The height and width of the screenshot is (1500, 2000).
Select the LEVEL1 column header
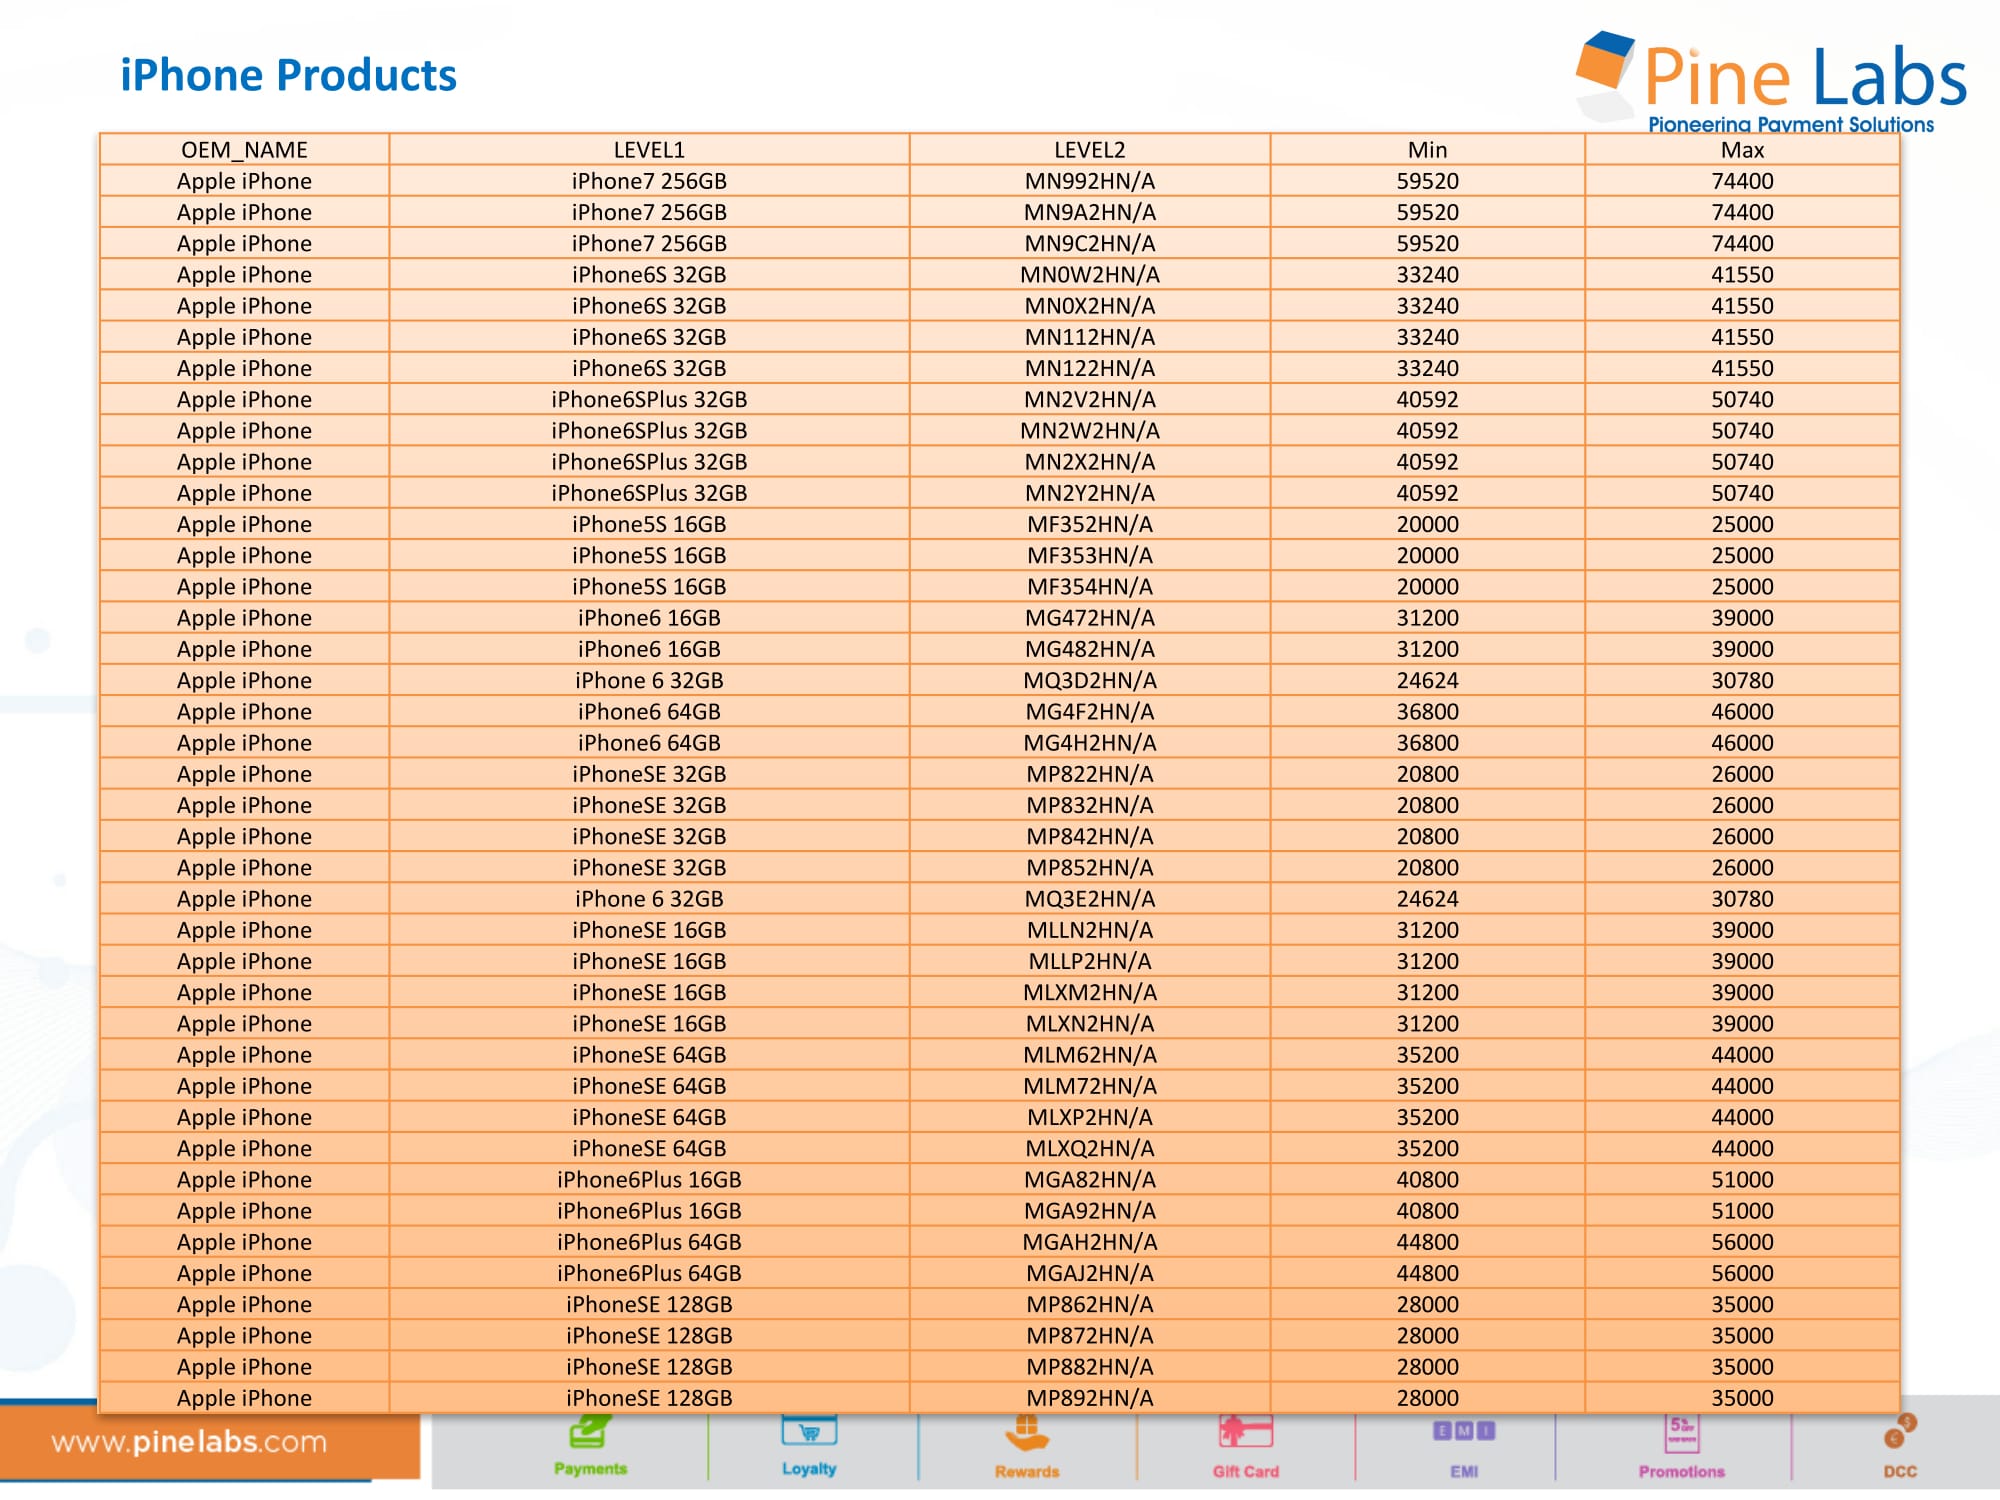[x=649, y=150]
